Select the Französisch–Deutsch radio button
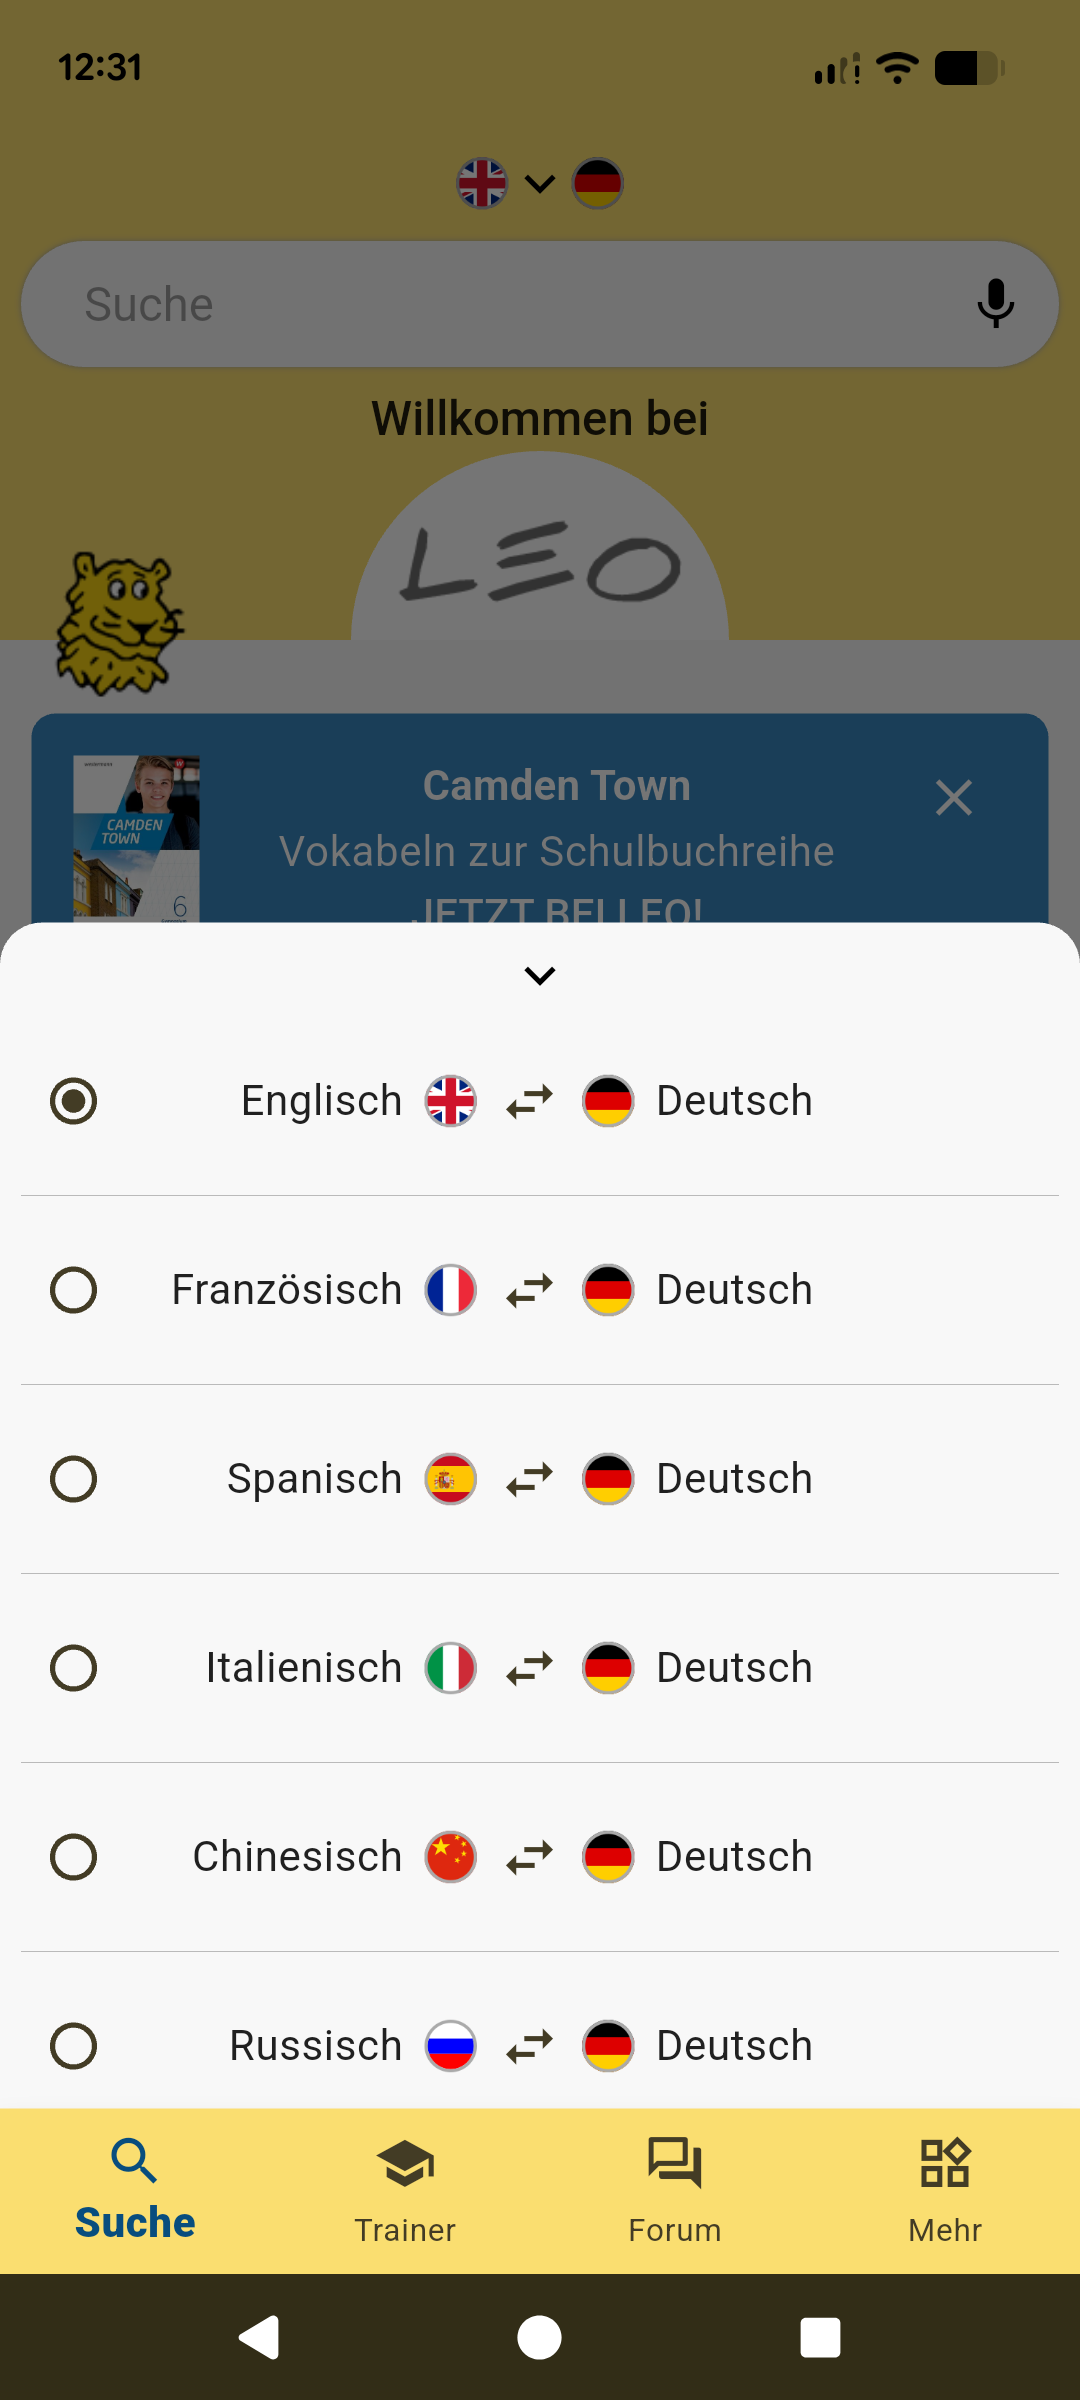Screen dimensions: 1080x2400 click(x=74, y=1290)
